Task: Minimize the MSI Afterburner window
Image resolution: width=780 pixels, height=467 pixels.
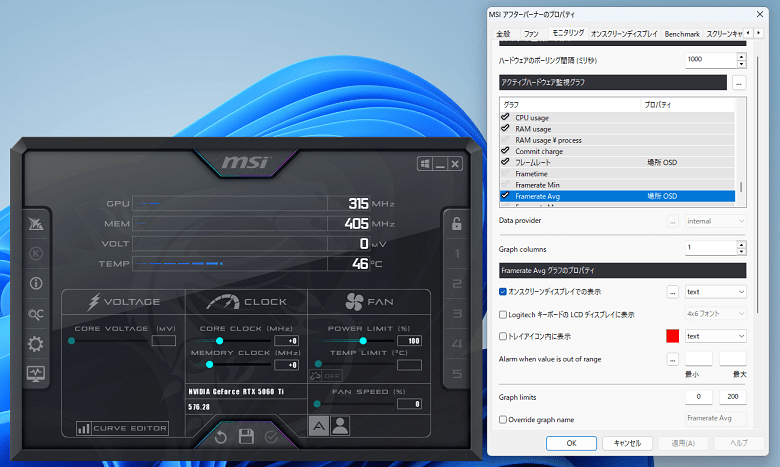Action: click(440, 164)
